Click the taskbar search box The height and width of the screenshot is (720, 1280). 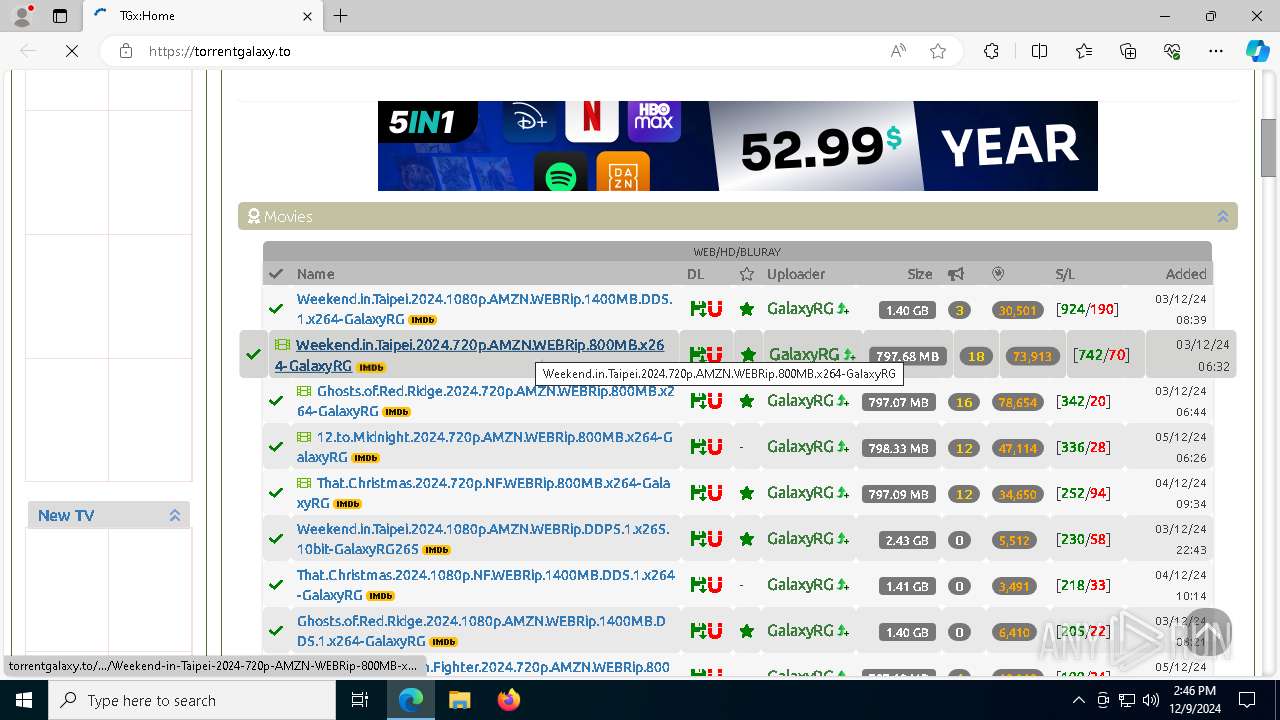pyautogui.click(x=192, y=700)
